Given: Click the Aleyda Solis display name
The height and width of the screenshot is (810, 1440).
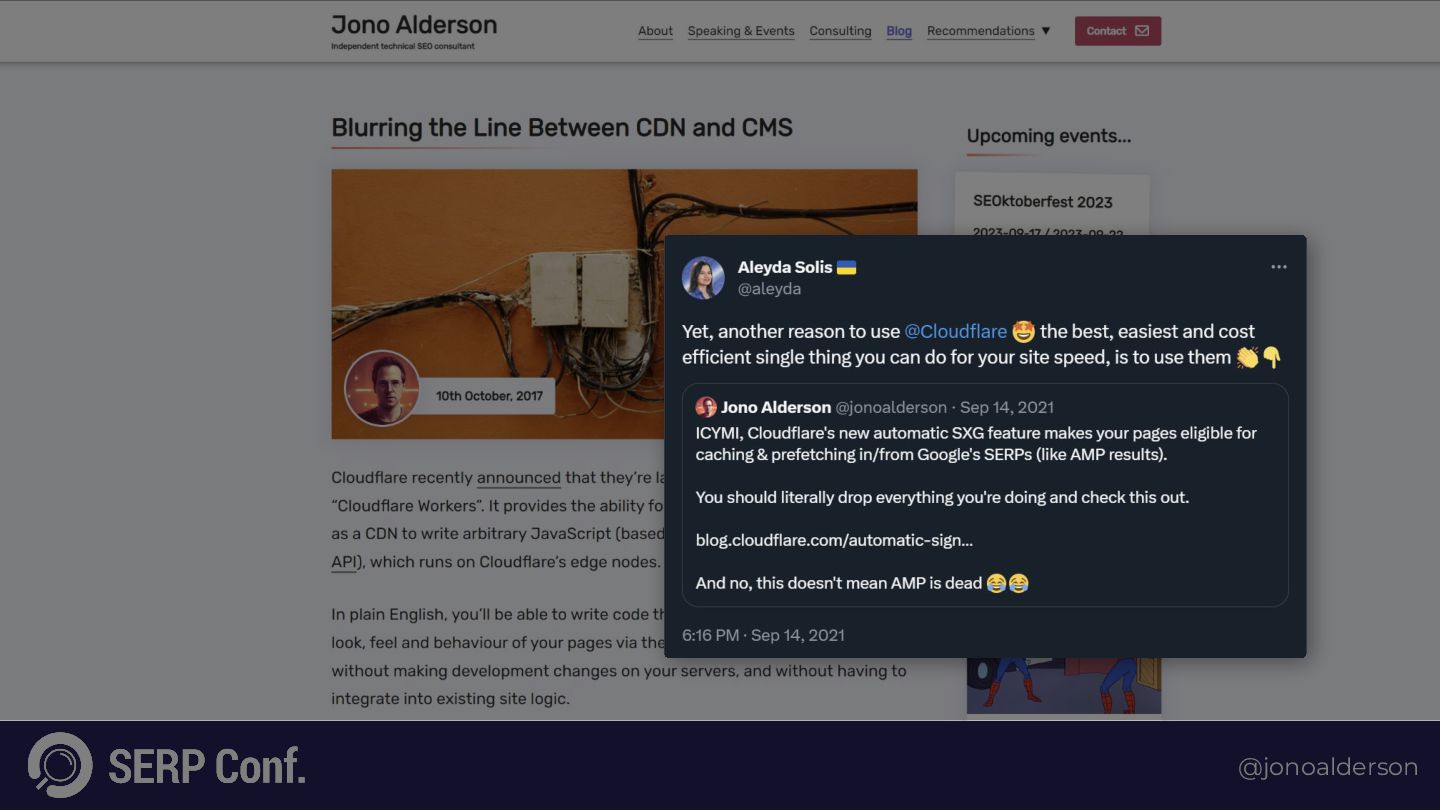Looking at the screenshot, I should click(x=785, y=267).
